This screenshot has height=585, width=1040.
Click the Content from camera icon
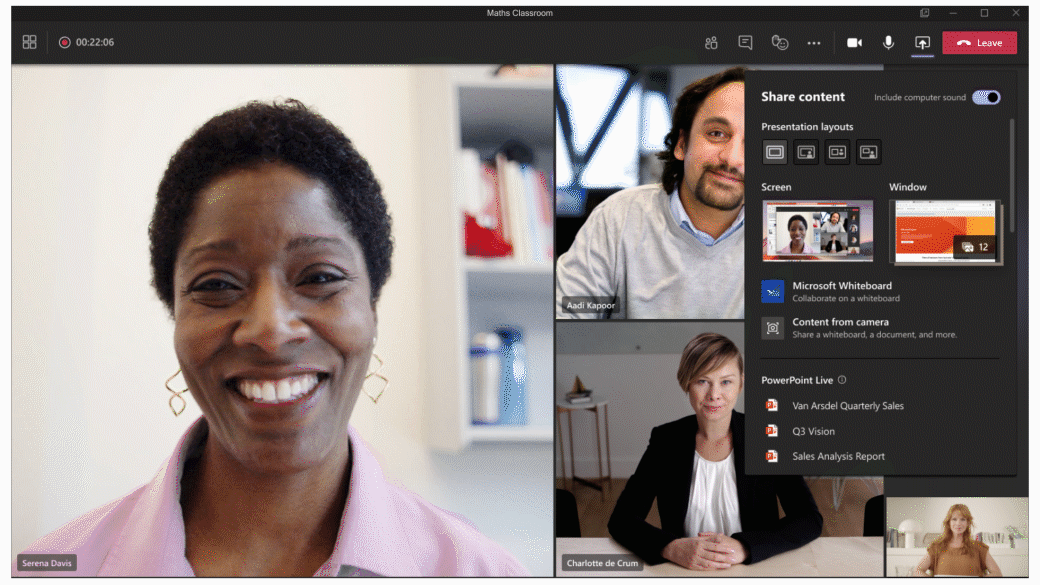[x=772, y=328]
